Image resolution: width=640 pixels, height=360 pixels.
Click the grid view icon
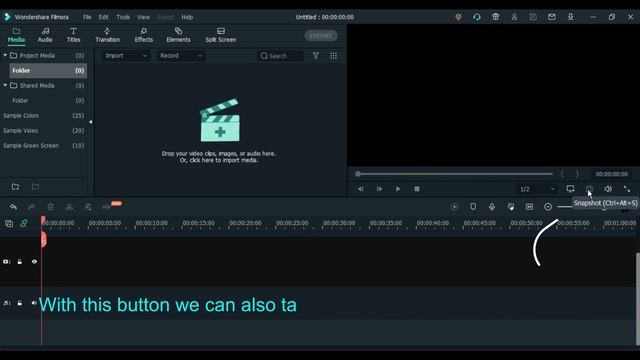pos(333,56)
